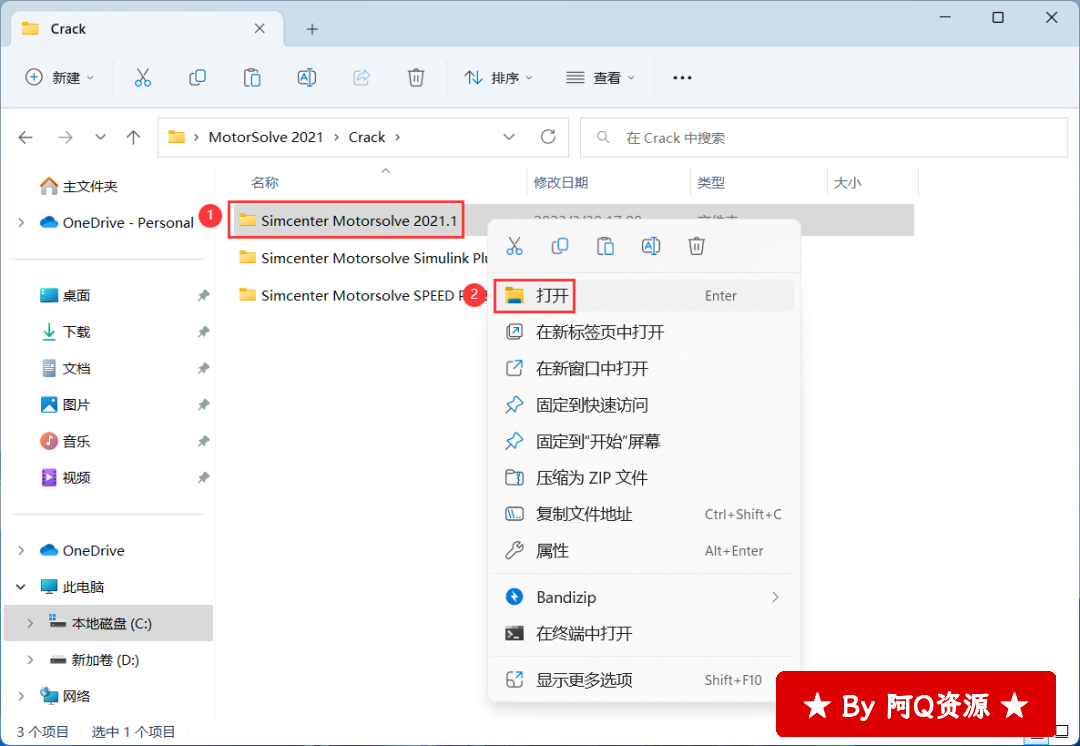Click the delete trash icon in the top toolbar
This screenshot has height=746, width=1080.
tap(416, 78)
